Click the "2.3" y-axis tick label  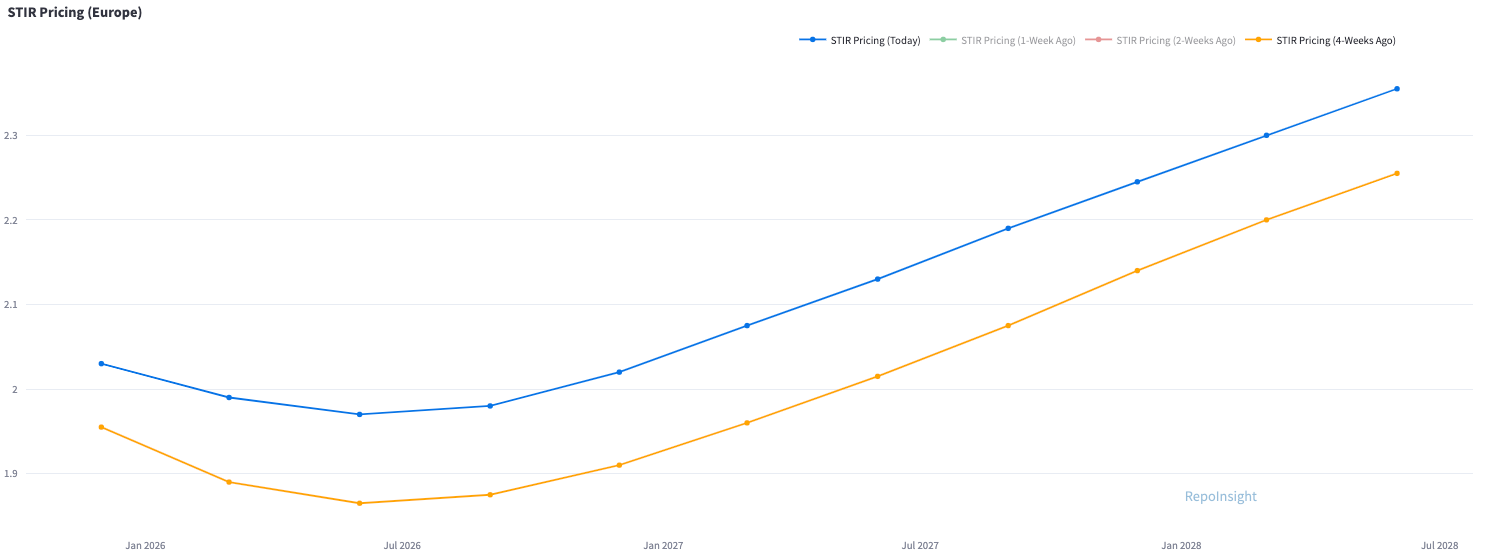click(11, 136)
